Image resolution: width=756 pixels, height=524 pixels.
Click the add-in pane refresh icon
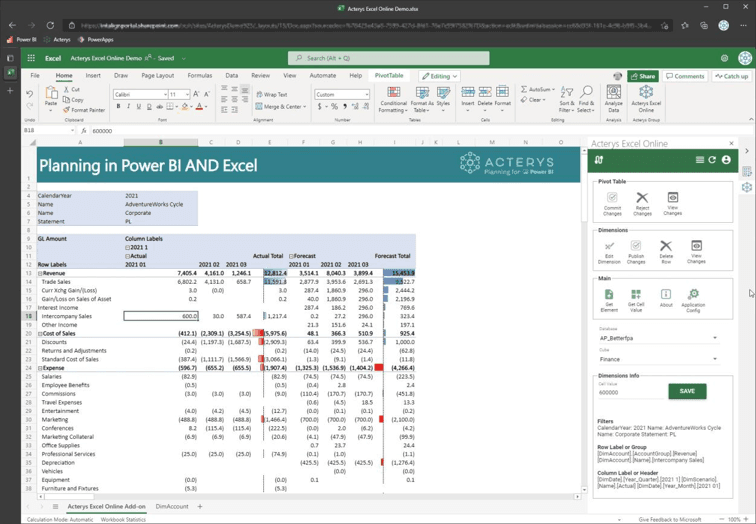(x=712, y=160)
